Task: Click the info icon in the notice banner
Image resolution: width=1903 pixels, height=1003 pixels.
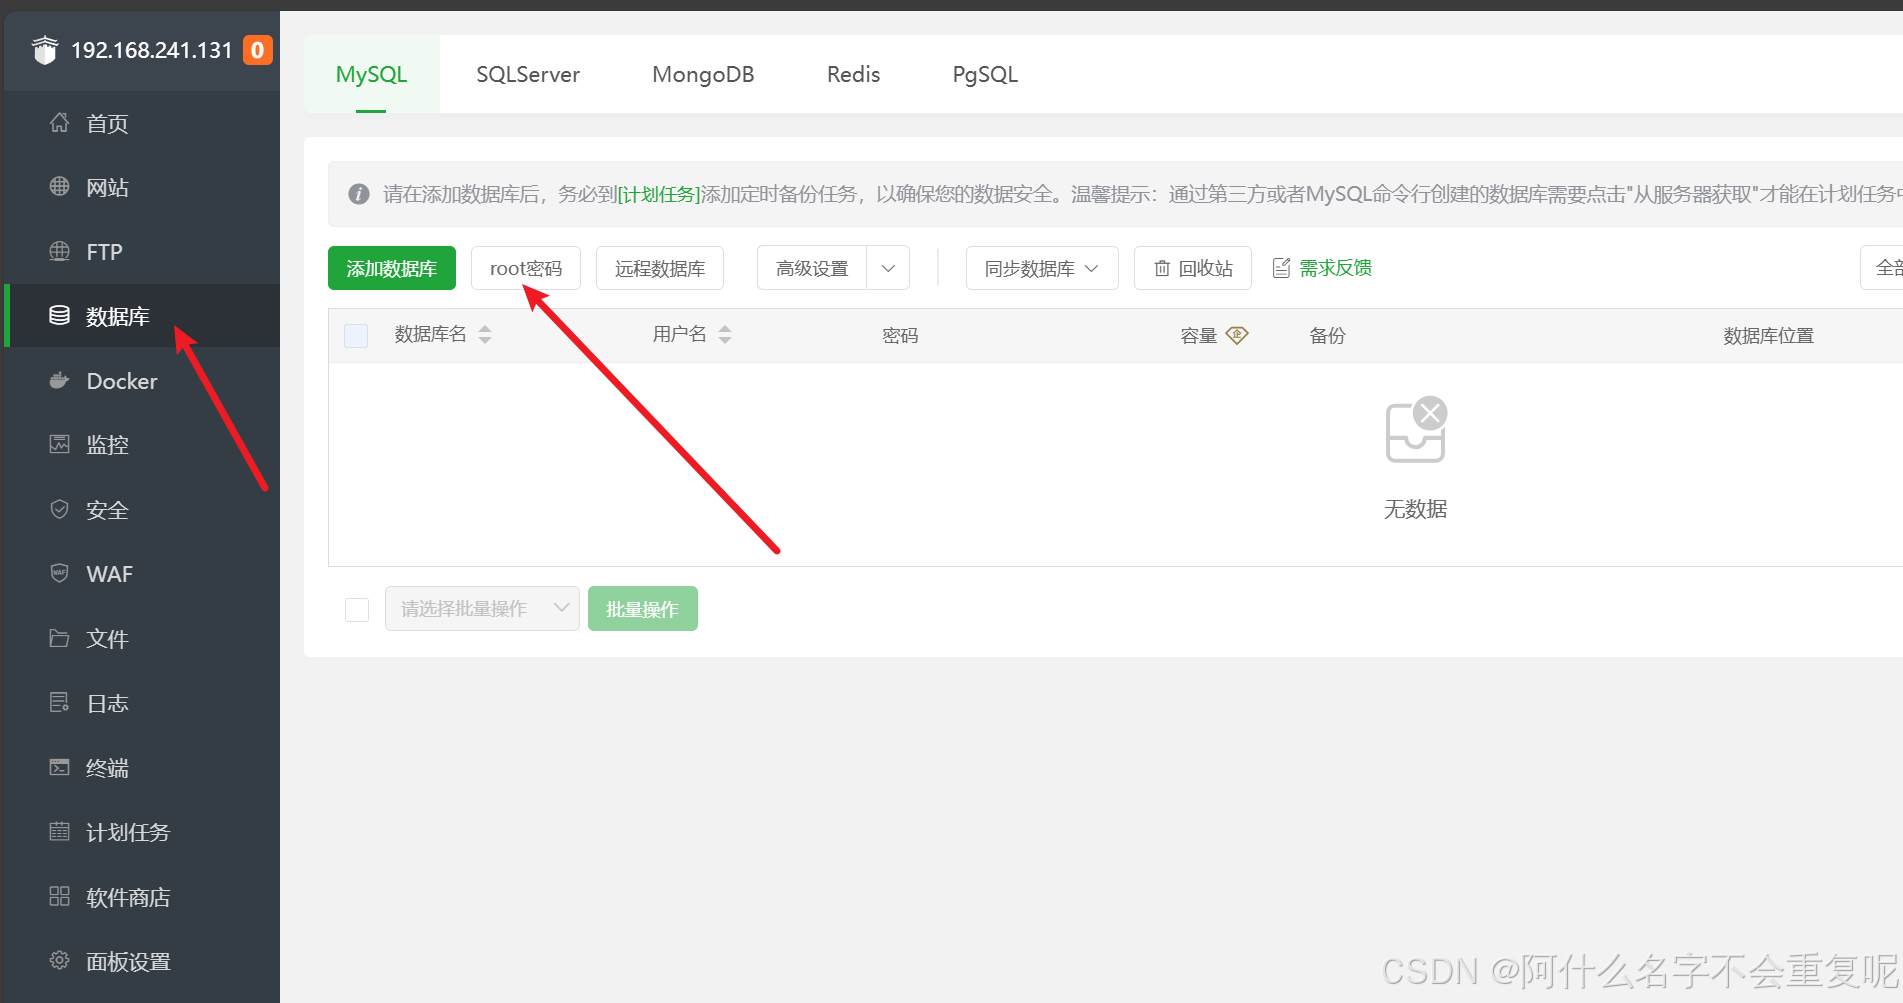Action: 359,194
